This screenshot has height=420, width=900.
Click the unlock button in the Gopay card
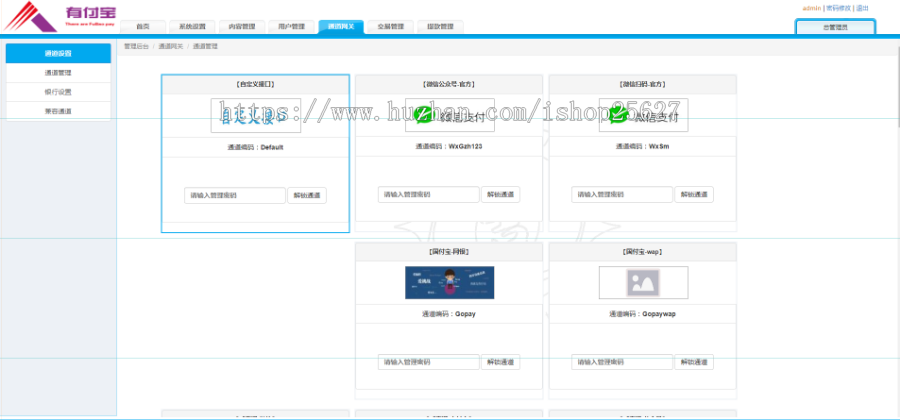tap(501, 362)
